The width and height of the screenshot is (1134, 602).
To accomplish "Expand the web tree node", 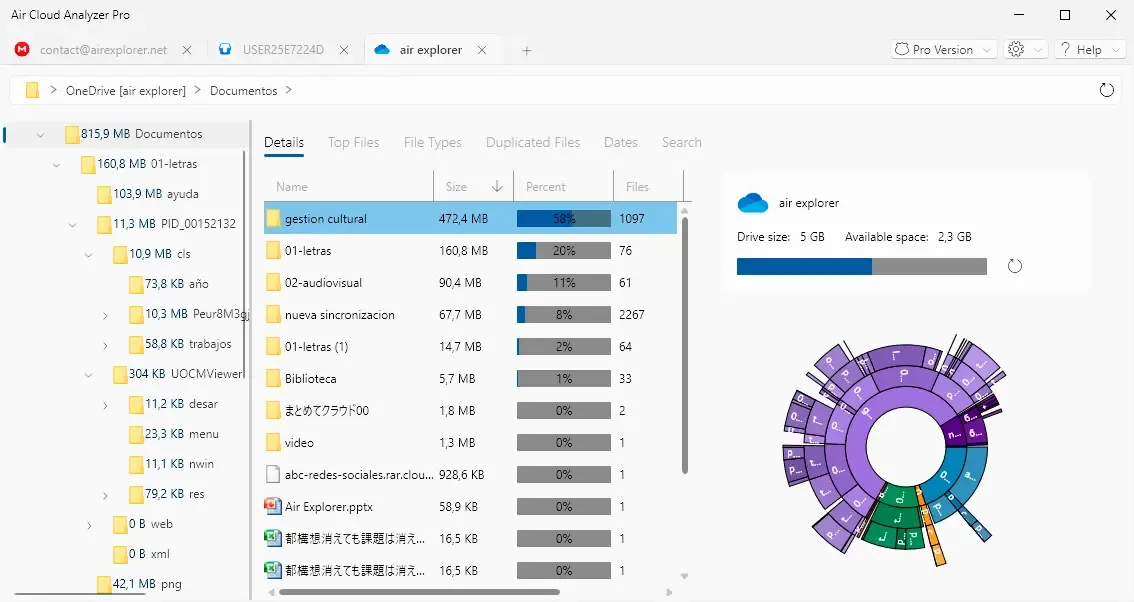I will tap(89, 525).
